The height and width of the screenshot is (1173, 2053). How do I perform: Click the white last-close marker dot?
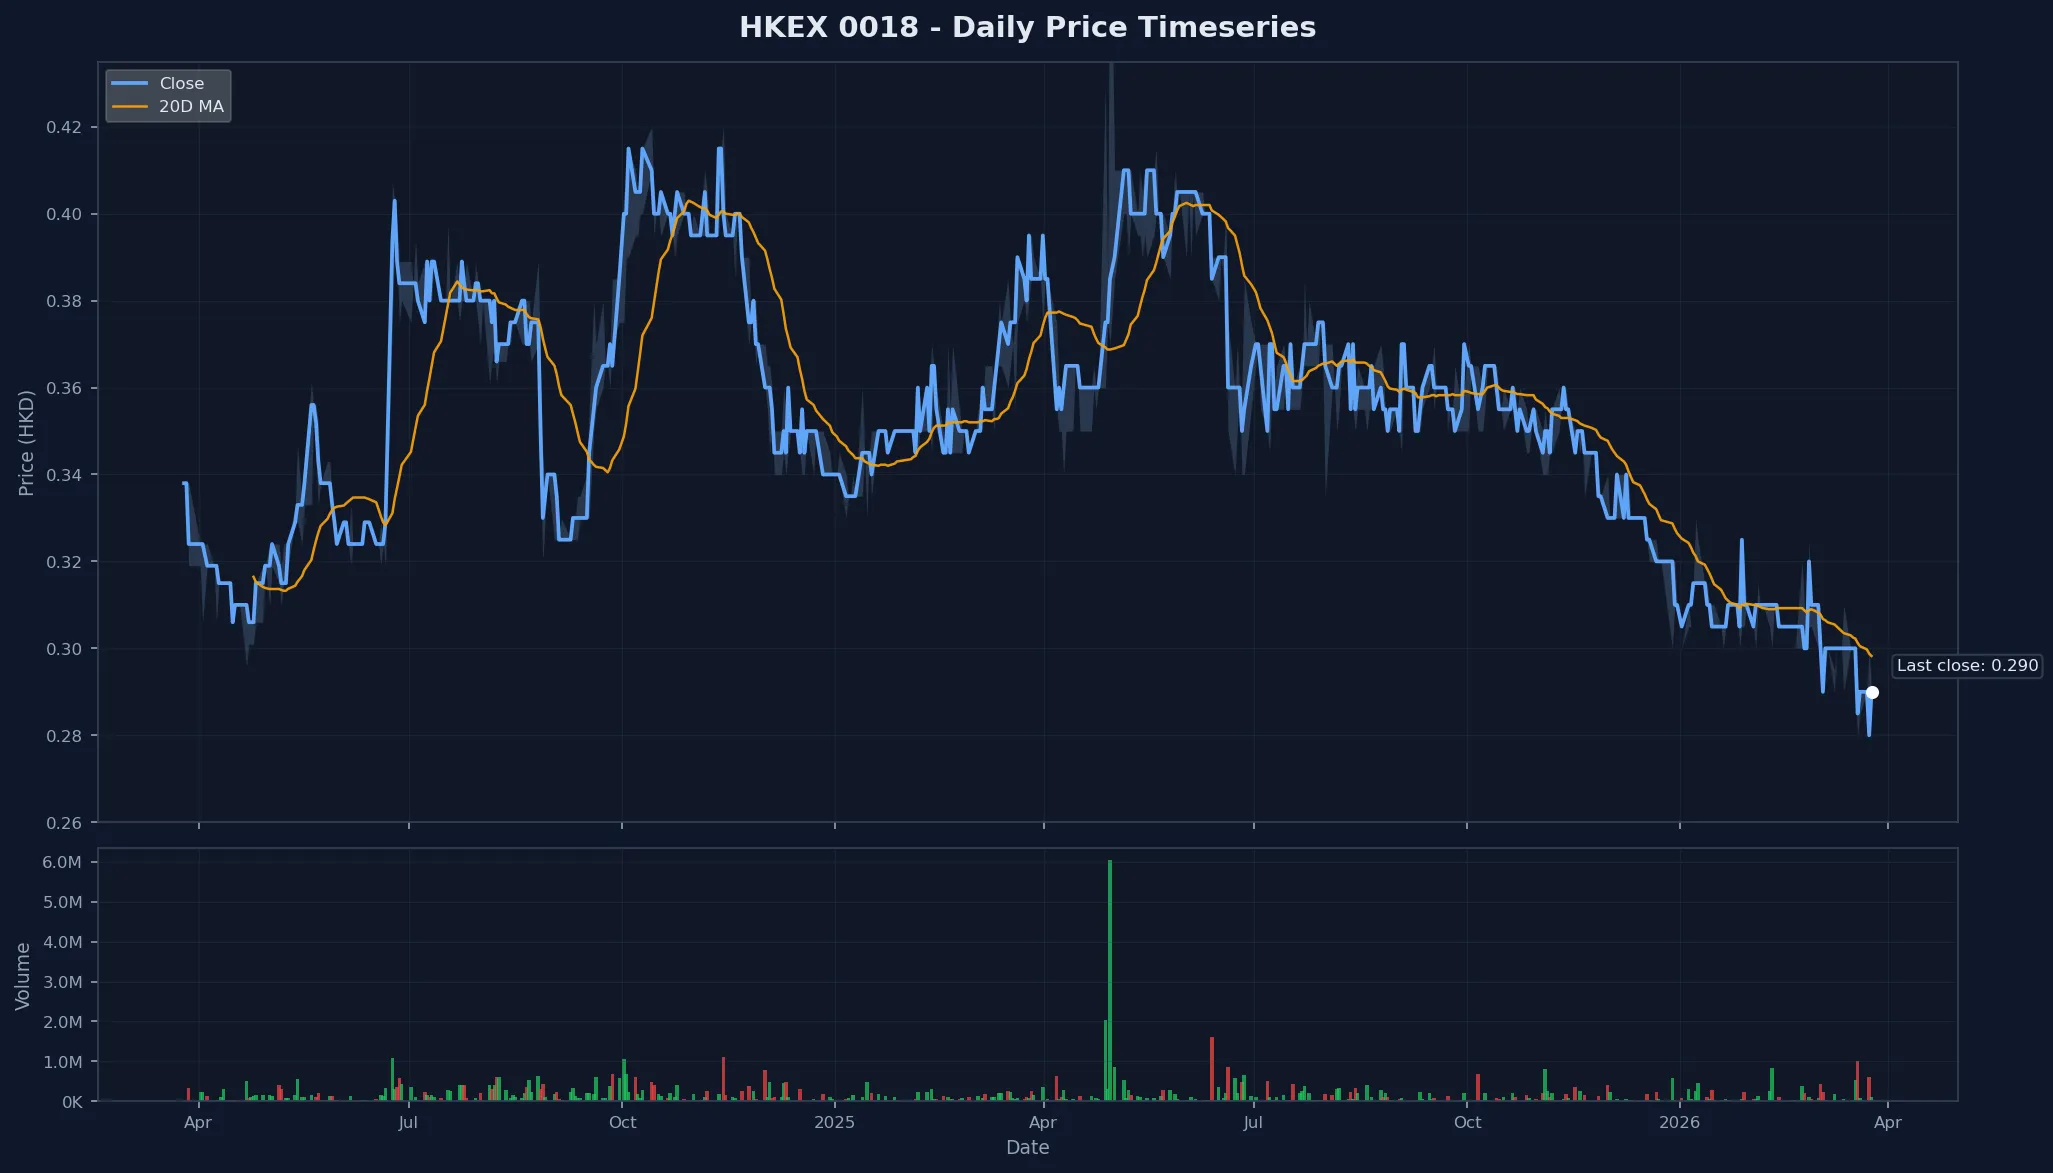(1872, 691)
